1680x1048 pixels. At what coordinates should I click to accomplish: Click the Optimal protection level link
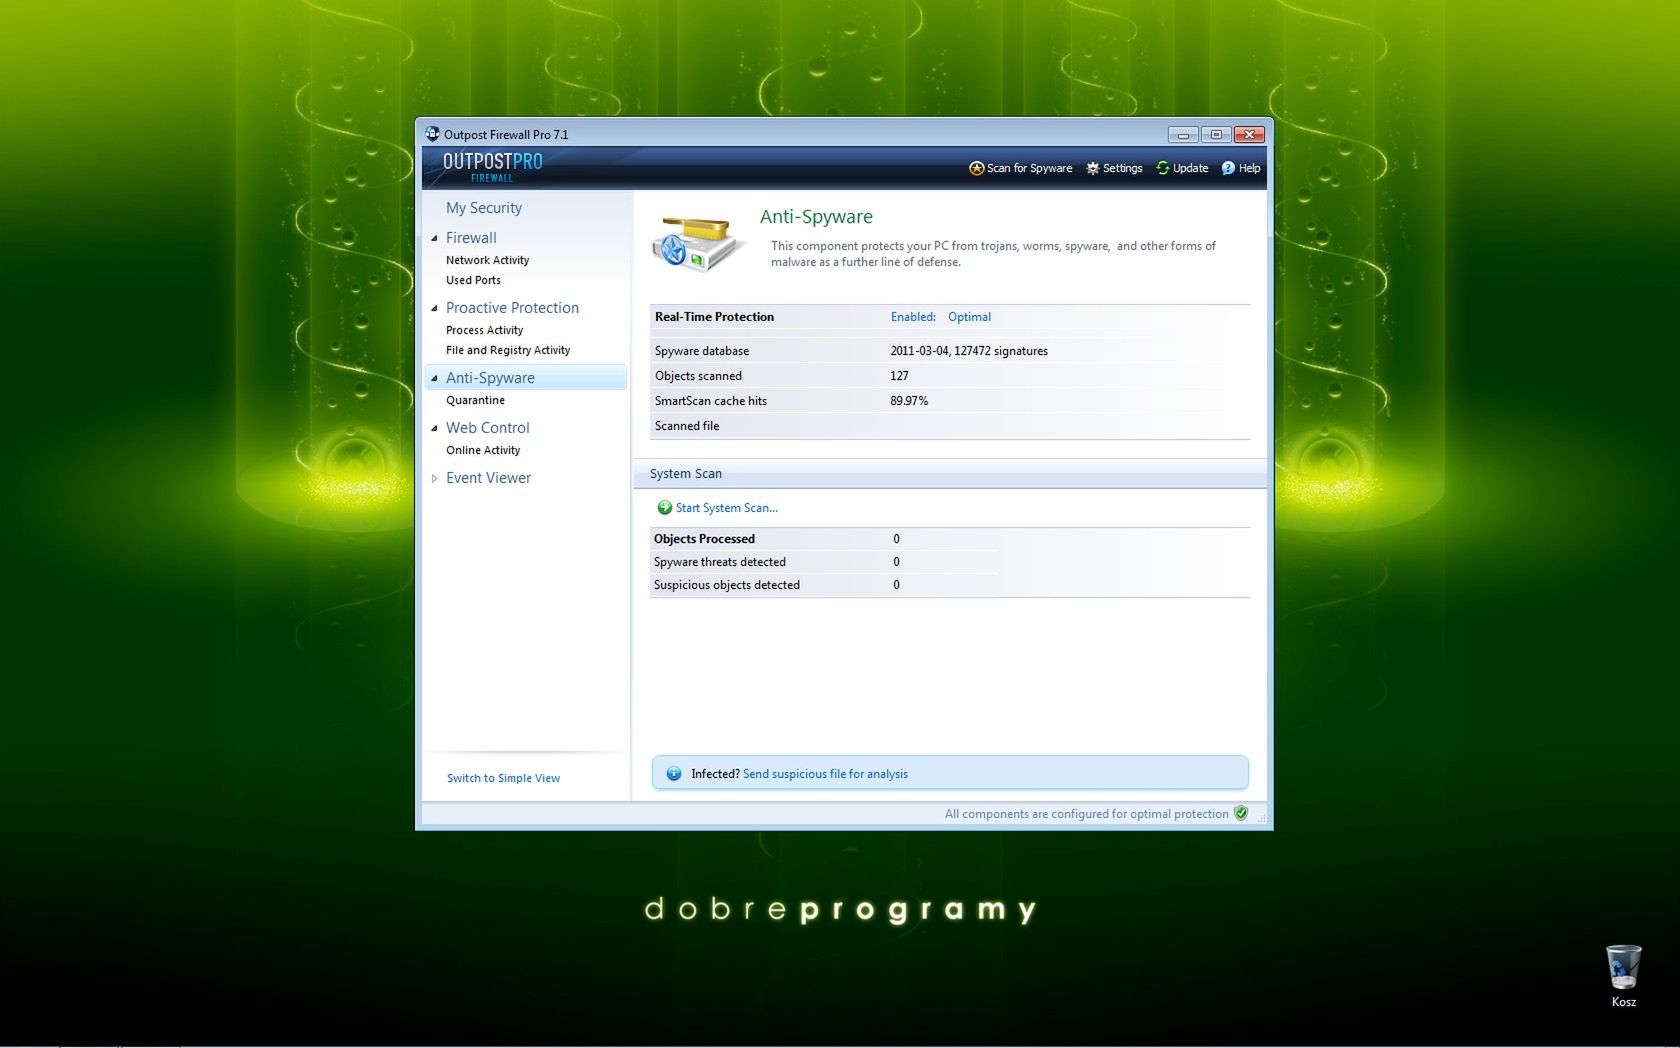(x=969, y=317)
